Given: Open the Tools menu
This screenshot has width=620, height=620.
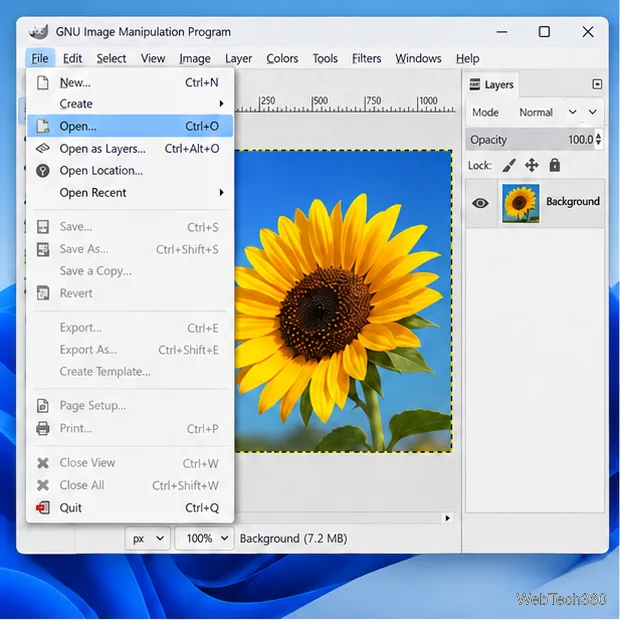Looking at the screenshot, I should pos(325,59).
